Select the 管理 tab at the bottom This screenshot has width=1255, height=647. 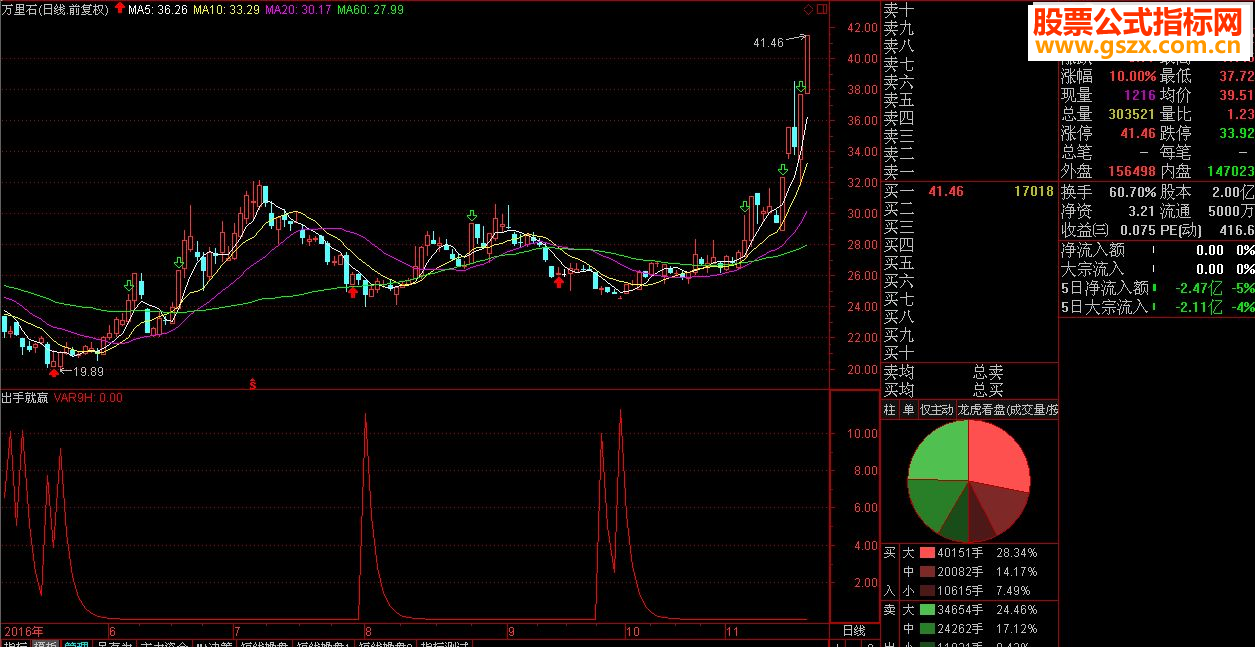coord(76,644)
